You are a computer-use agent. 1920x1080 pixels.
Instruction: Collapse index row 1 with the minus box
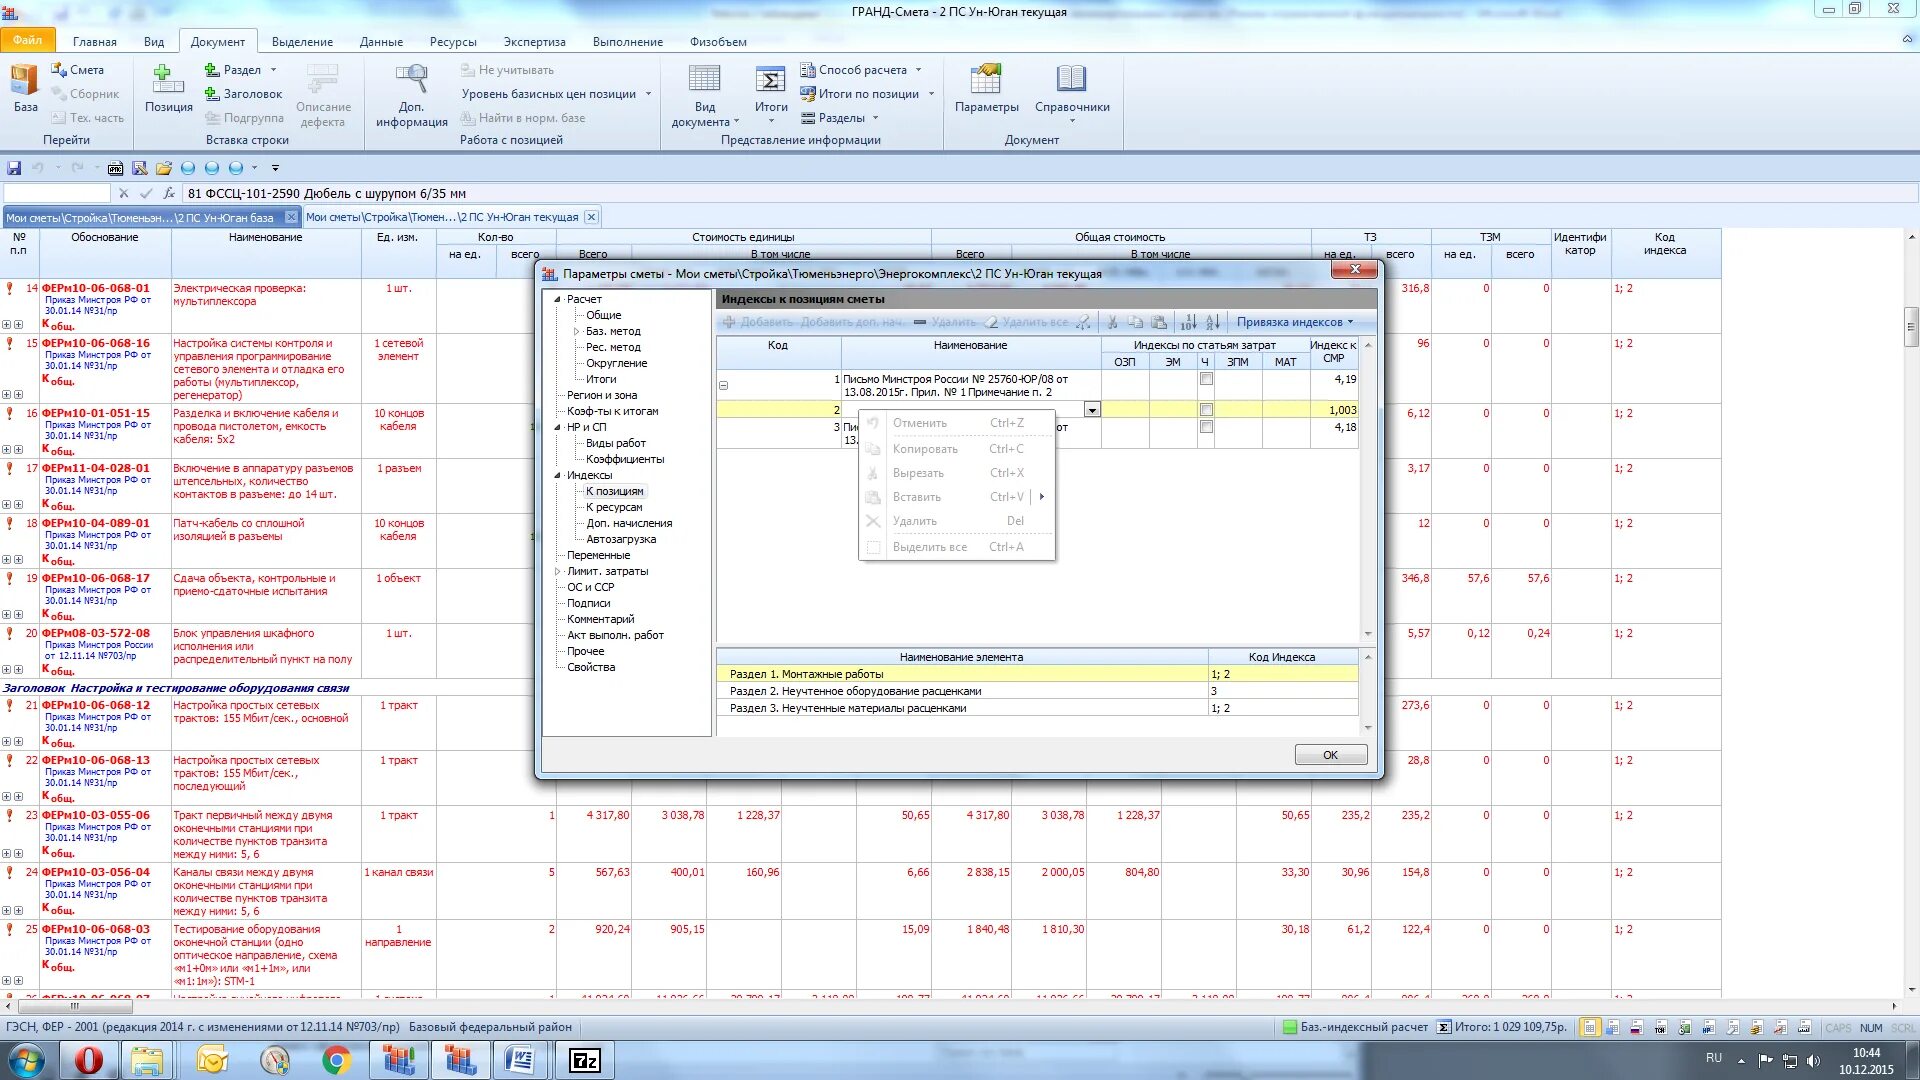point(723,385)
